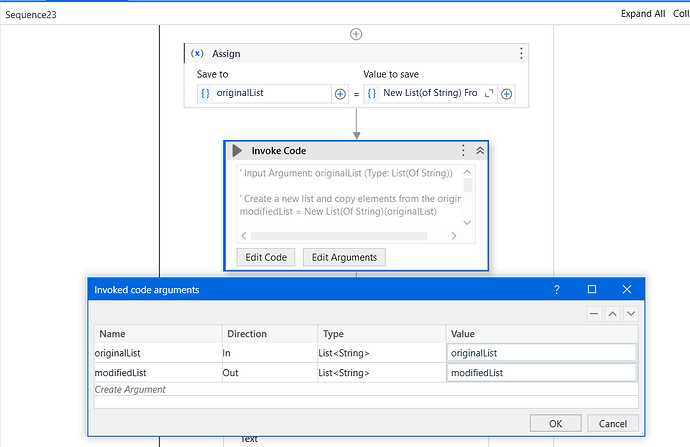Collapse the Invoke Code activity
The height and width of the screenshot is (447, 690).
point(480,150)
